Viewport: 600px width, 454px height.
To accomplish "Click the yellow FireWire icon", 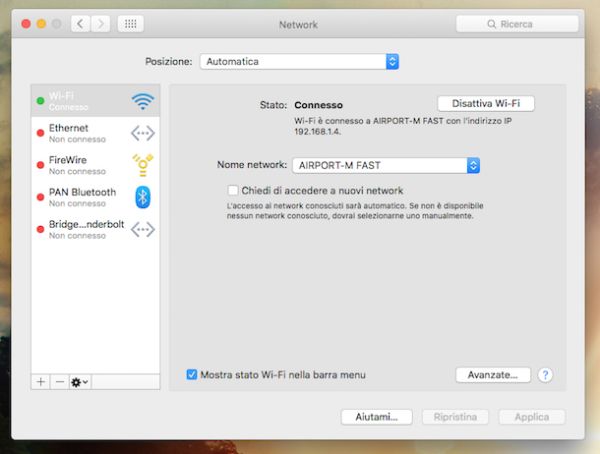I will [x=143, y=165].
